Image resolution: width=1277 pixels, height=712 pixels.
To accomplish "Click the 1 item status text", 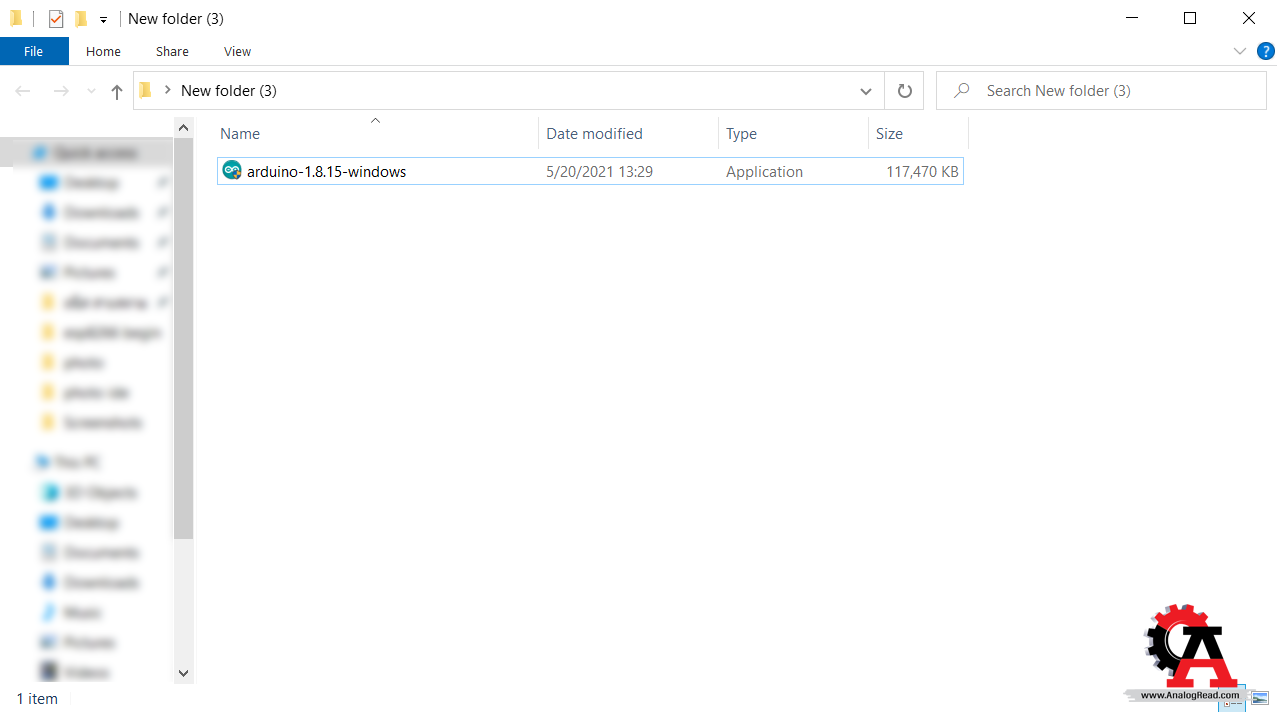I will point(38,699).
